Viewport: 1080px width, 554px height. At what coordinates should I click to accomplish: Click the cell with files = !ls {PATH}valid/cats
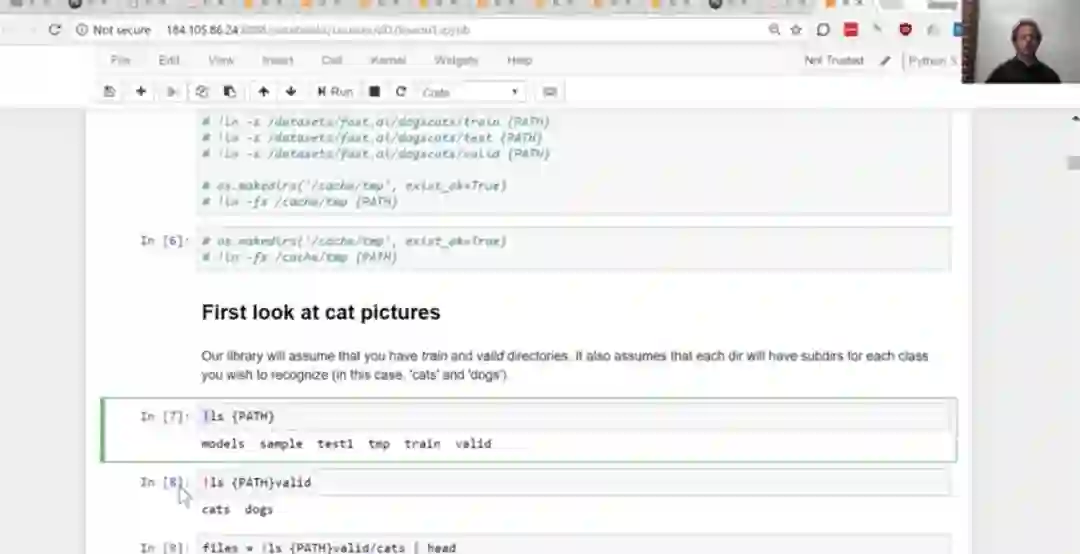[x=573, y=544]
